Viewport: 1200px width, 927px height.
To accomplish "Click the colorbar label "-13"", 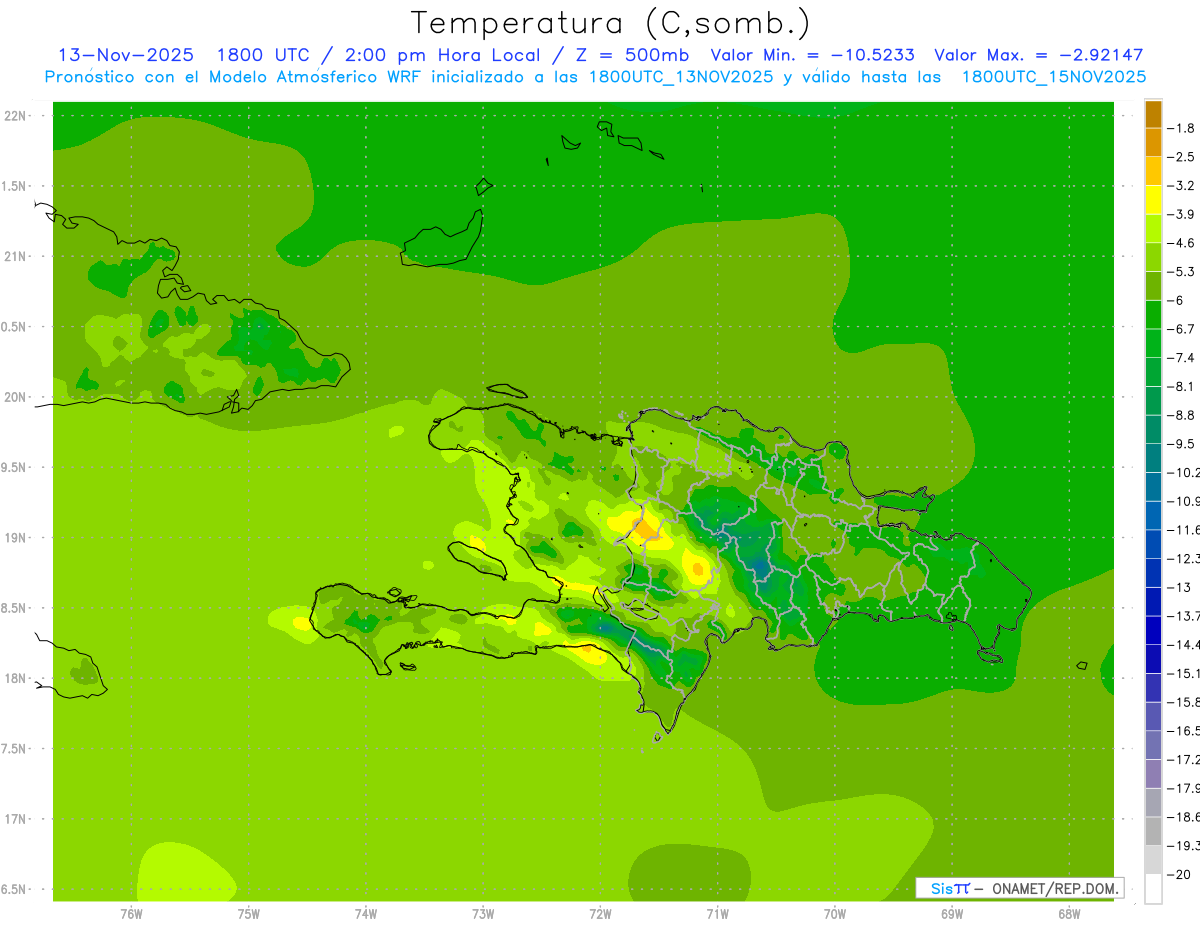I will [1178, 587].
